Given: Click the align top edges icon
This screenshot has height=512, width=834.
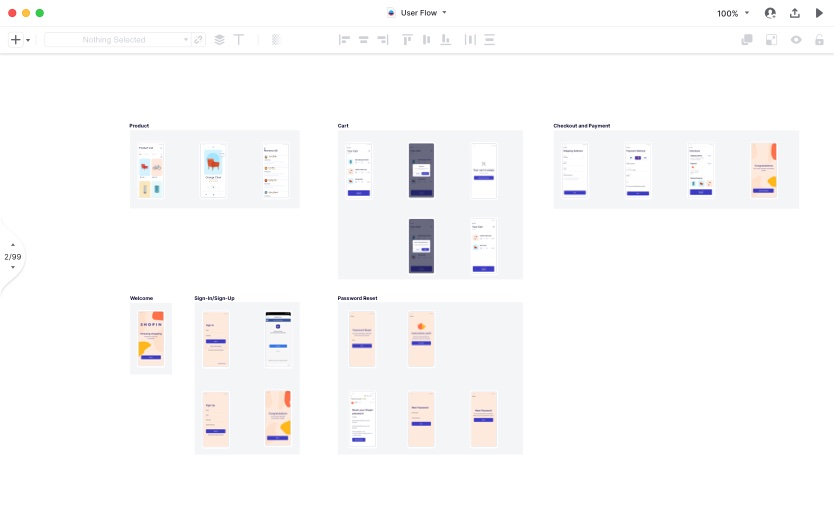Looking at the screenshot, I should 407,40.
